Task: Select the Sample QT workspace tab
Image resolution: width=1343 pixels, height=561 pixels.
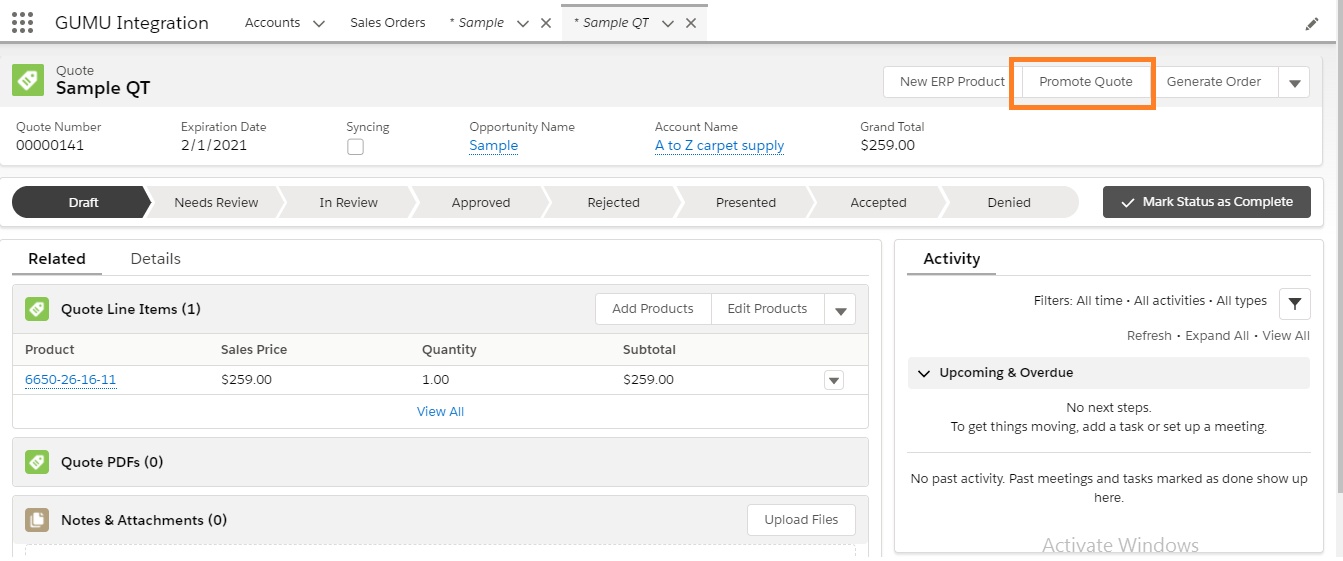Action: pos(611,23)
